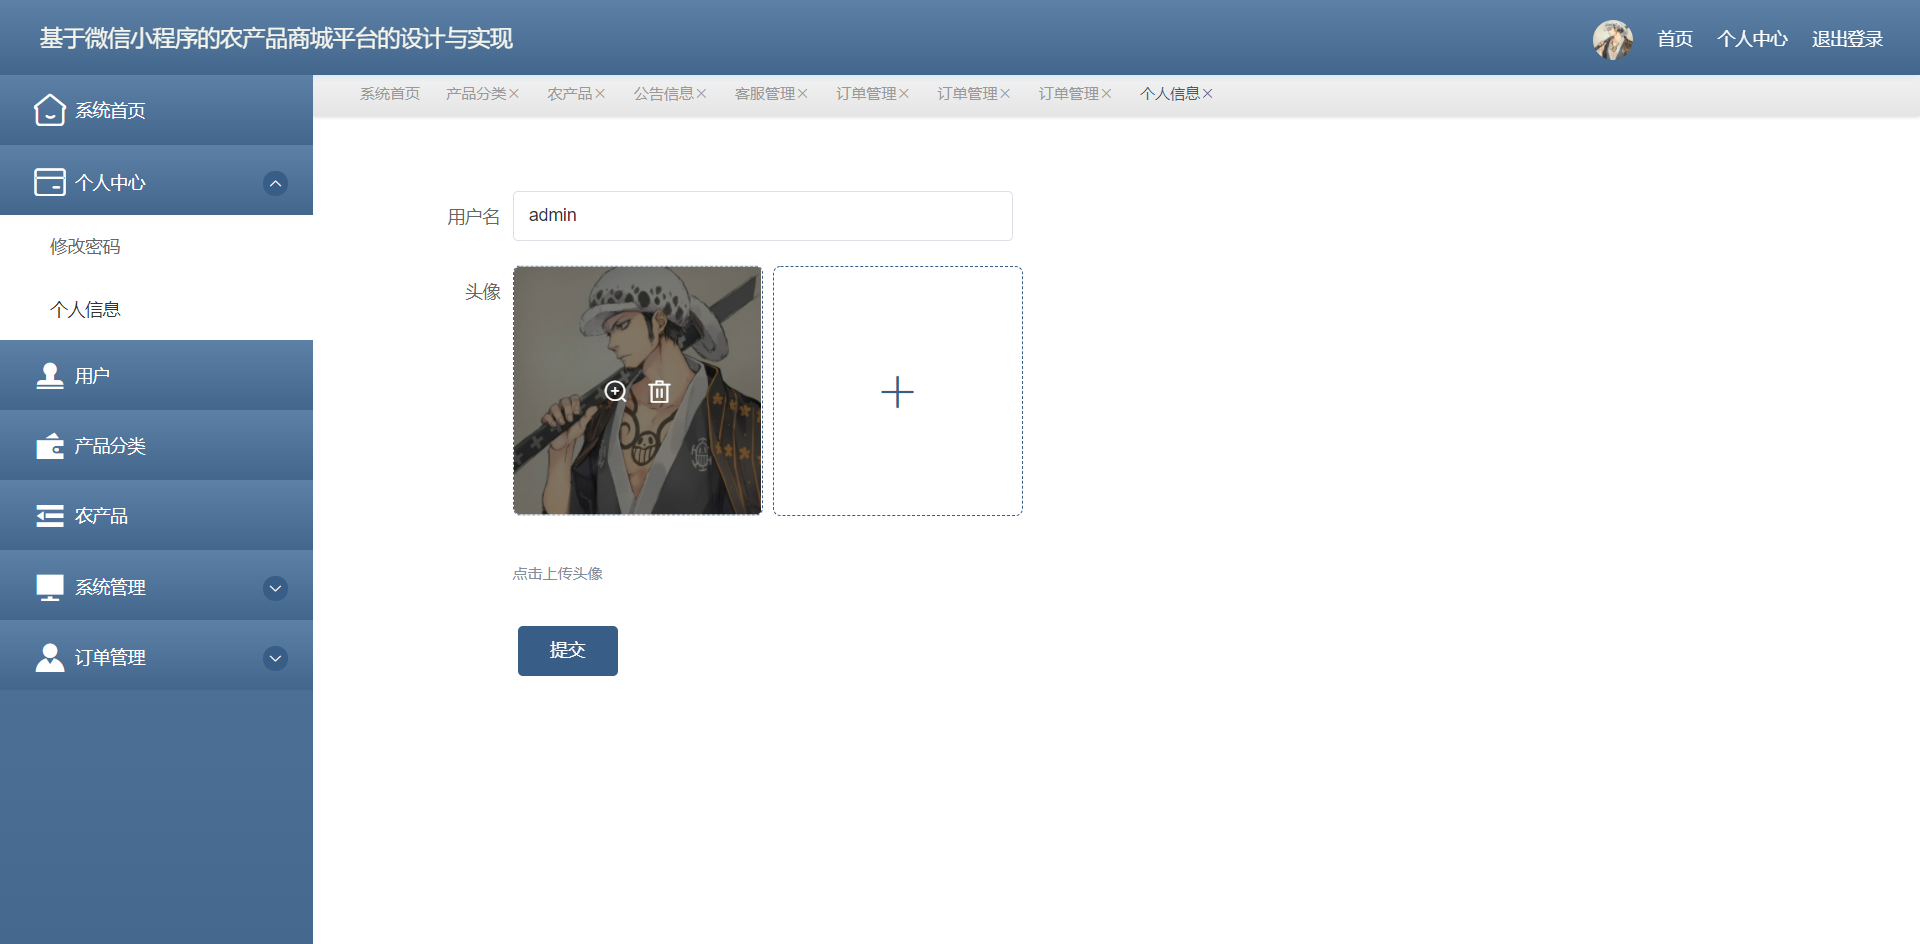1920x944 pixels.
Task: Click 退出登录 in the top bar
Action: pos(1846,39)
